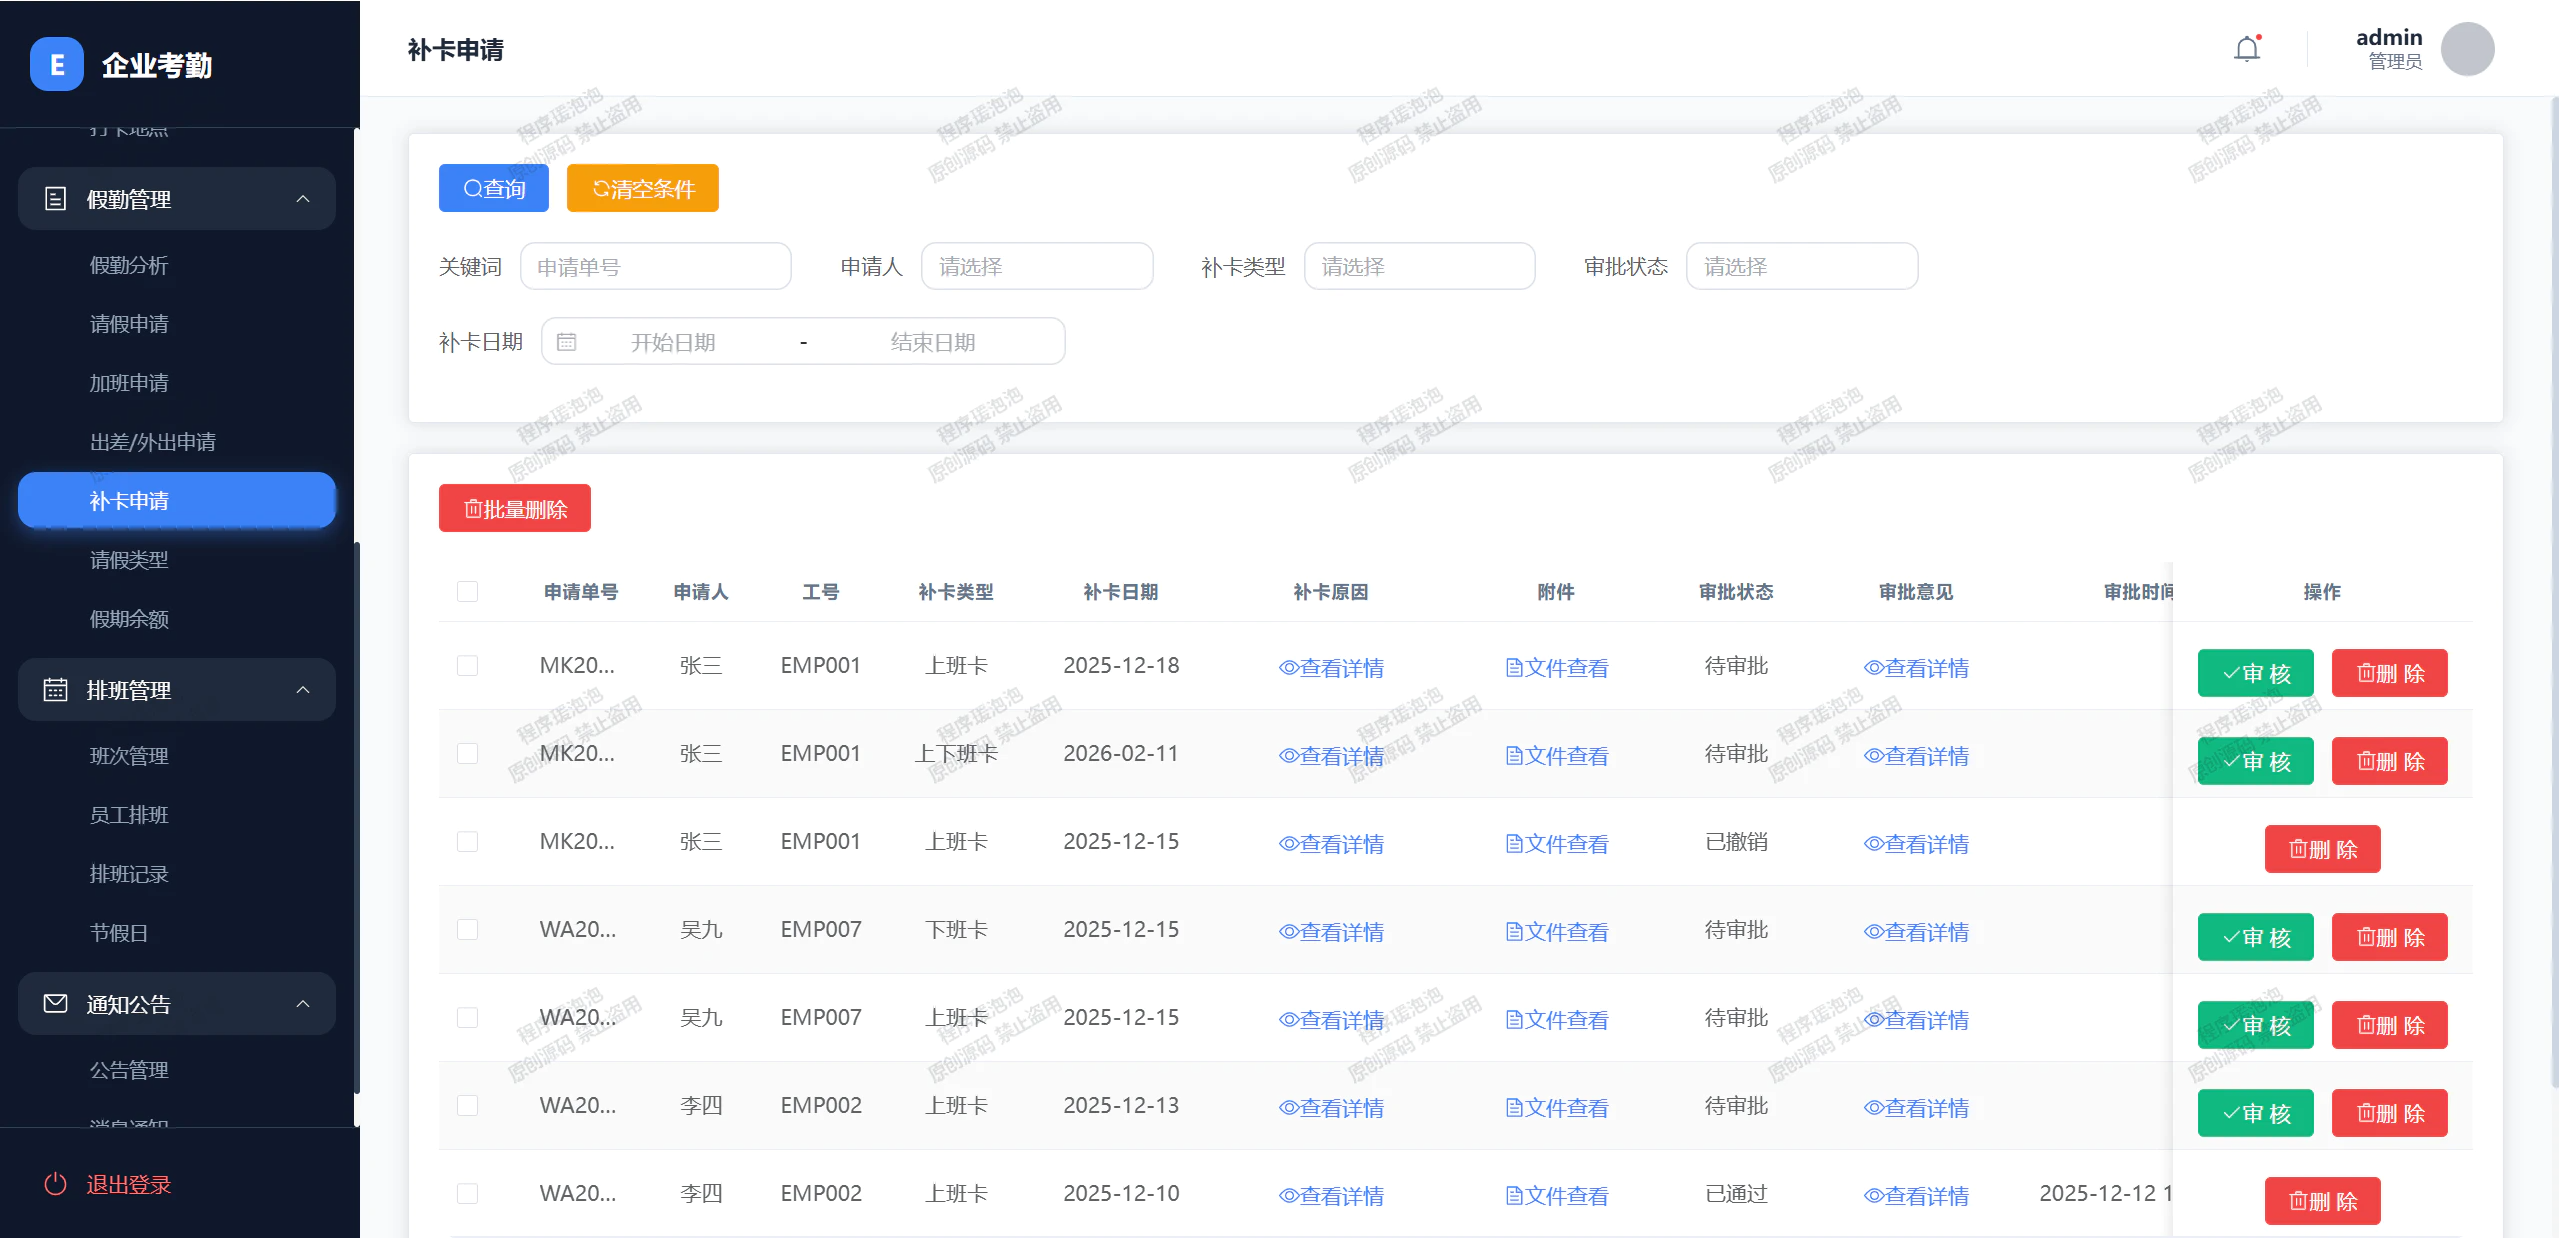Open 请假申请 in the sidebar

click(129, 324)
